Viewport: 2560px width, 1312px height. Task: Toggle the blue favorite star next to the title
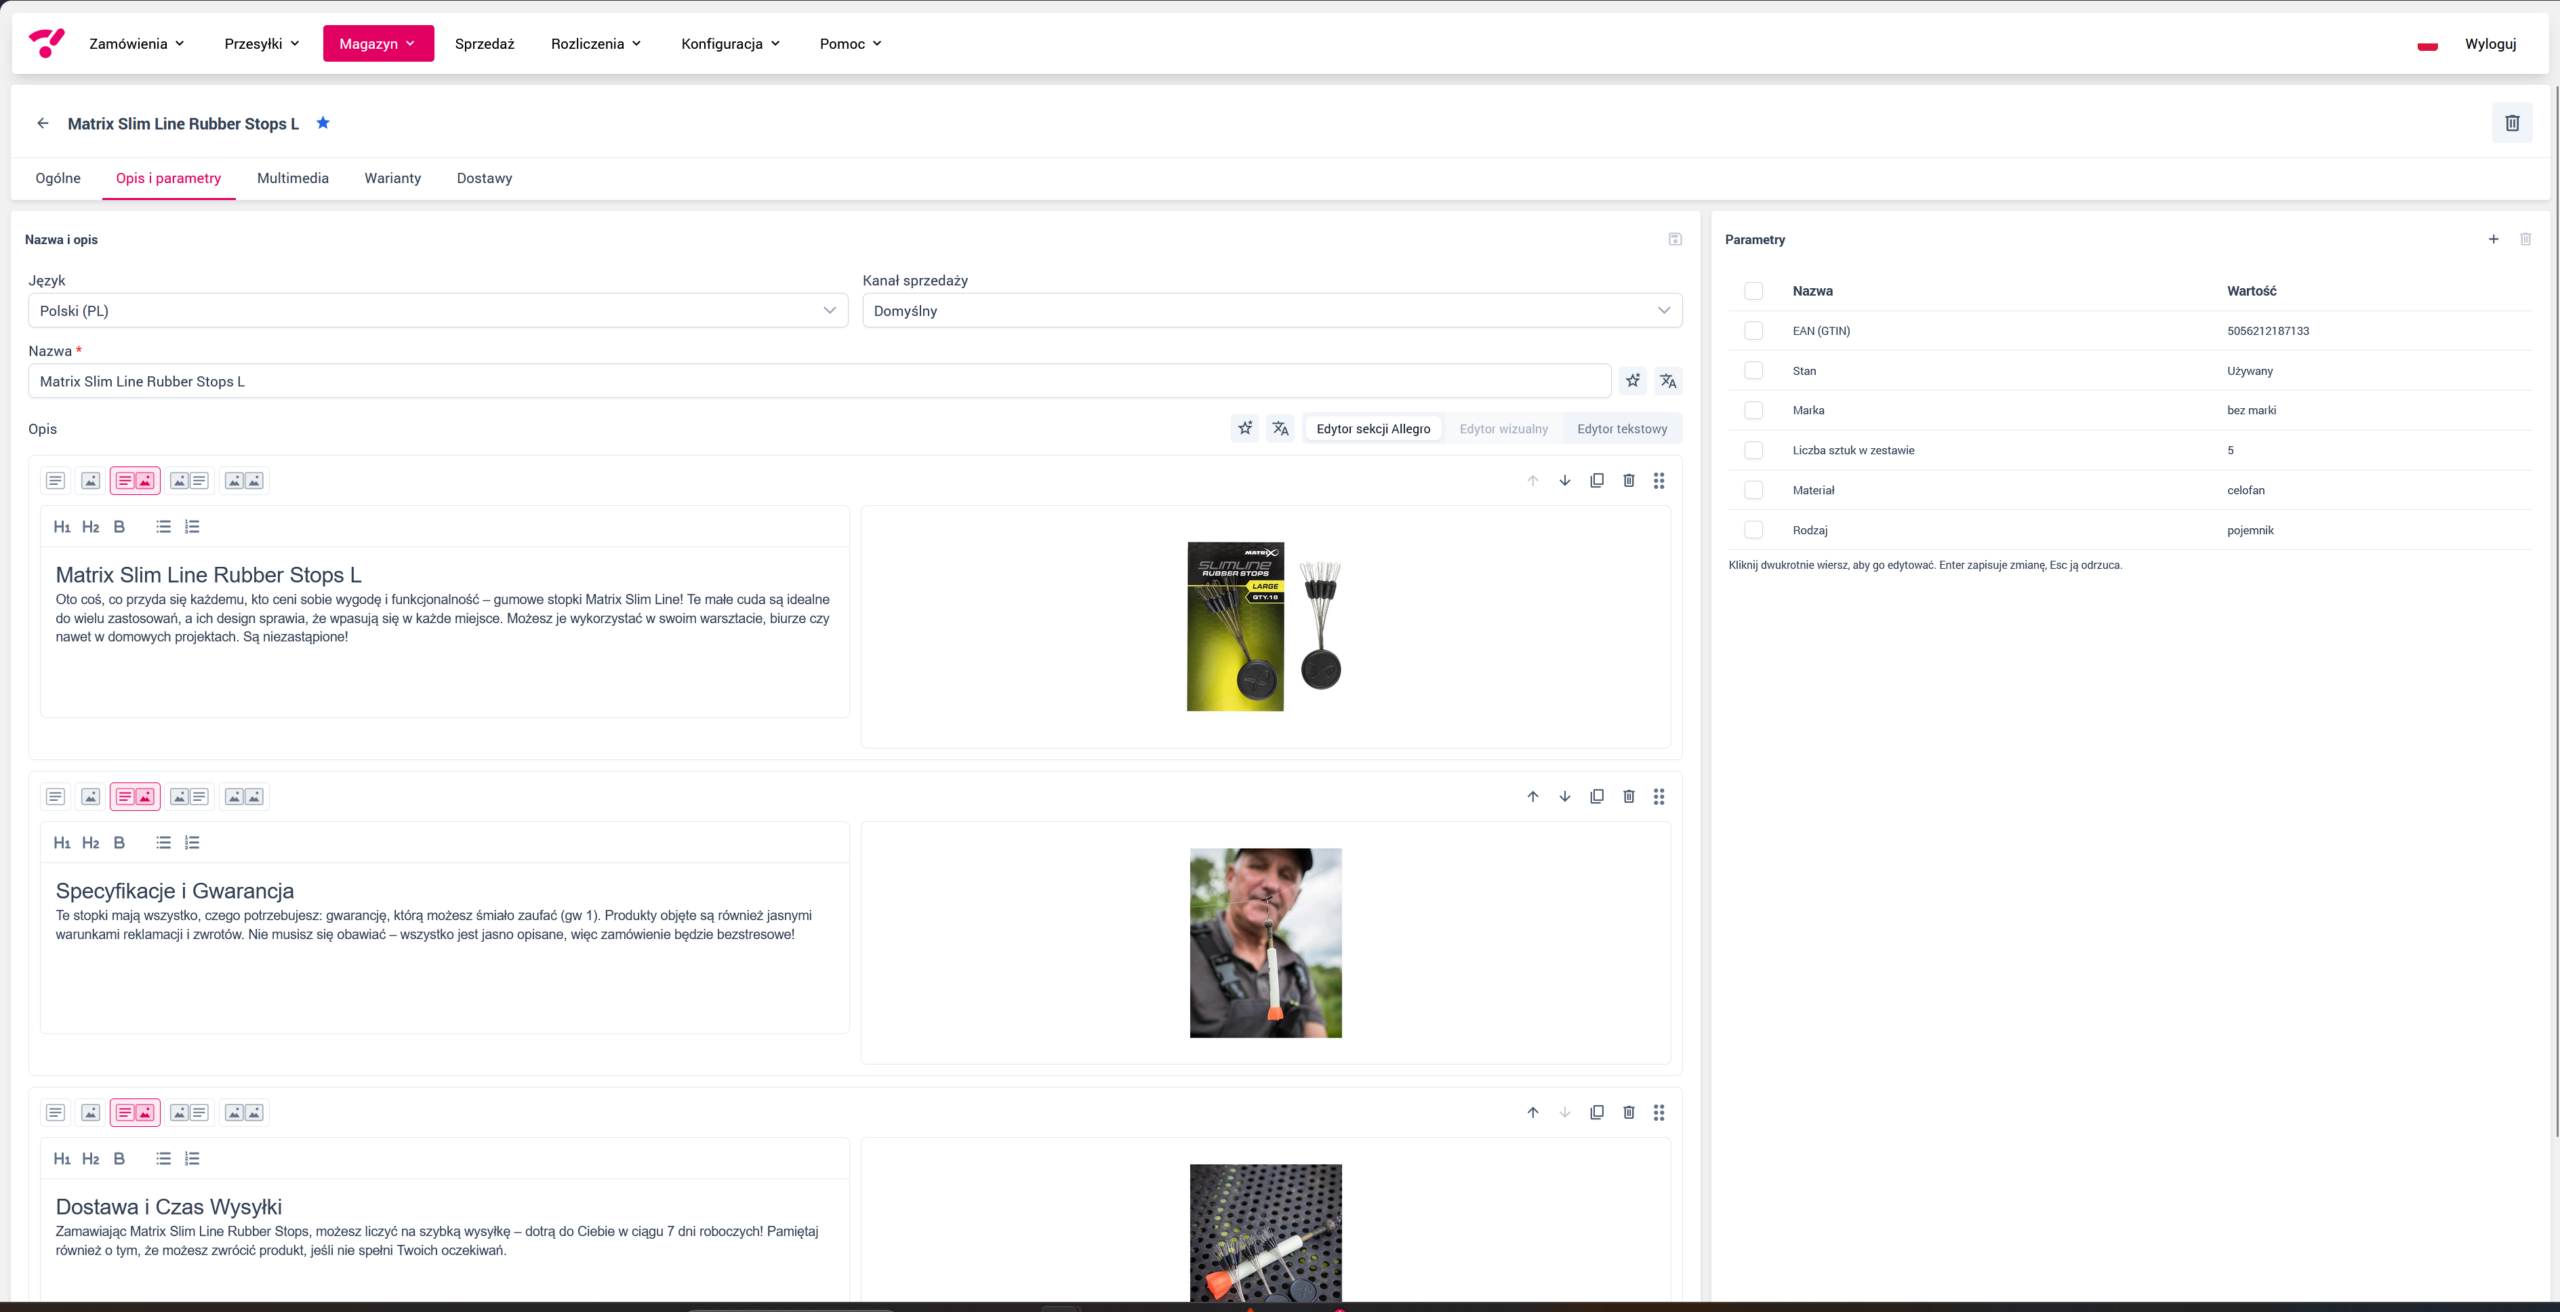click(x=323, y=123)
